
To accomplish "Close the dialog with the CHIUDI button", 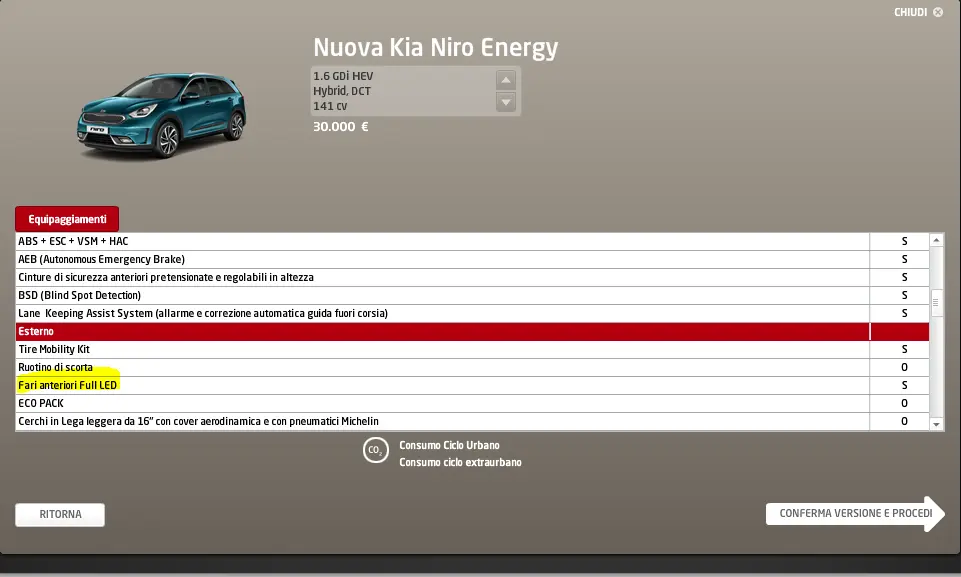I will [x=918, y=12].
